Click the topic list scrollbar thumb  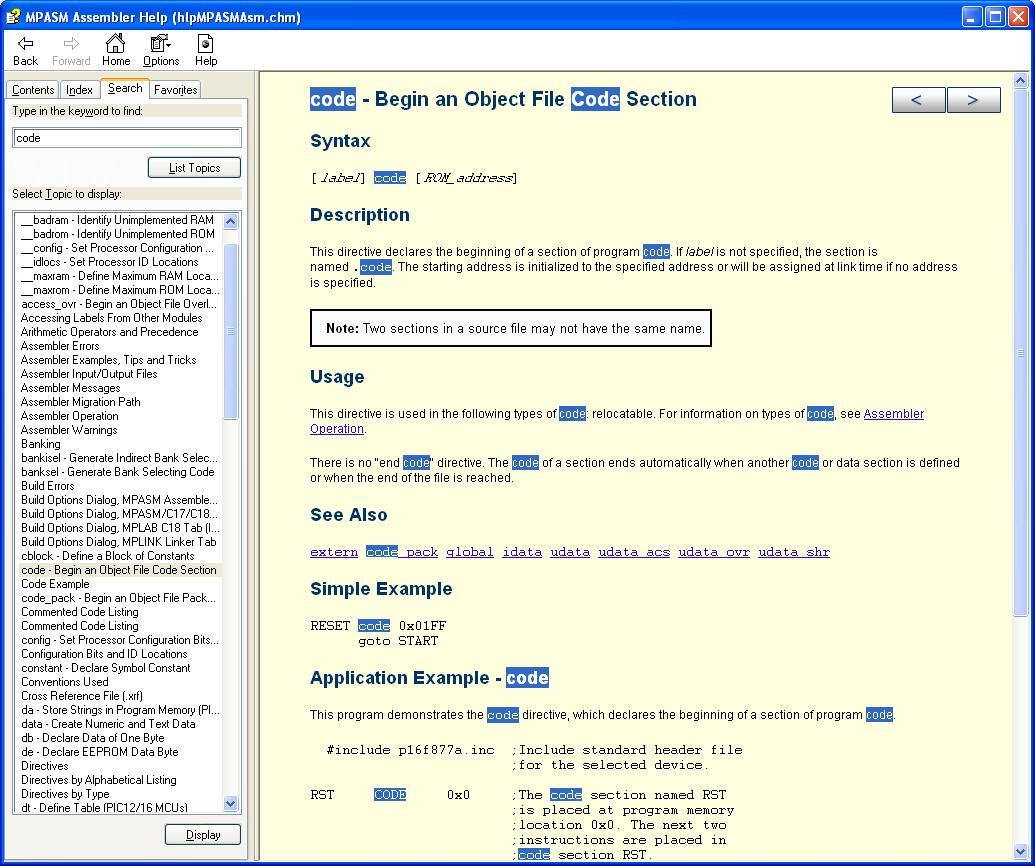point(230,331)
